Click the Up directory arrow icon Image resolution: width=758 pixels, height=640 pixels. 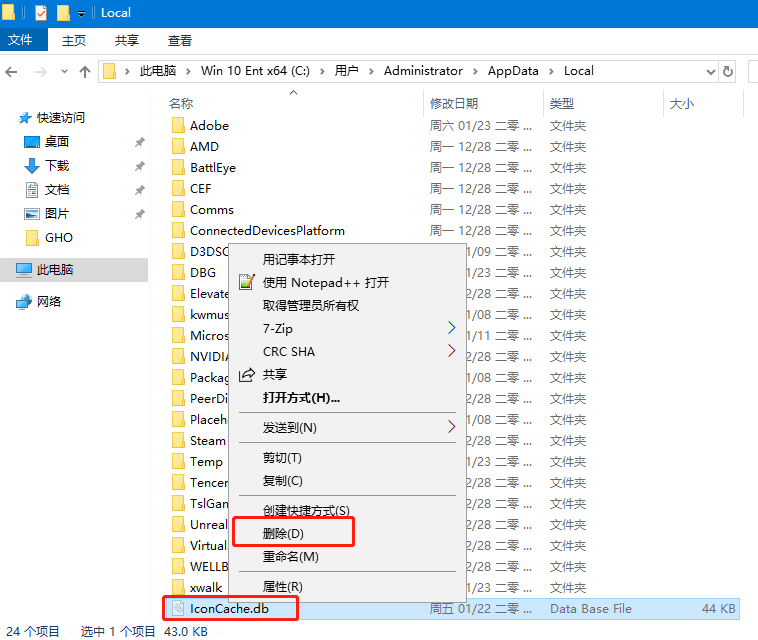(85, 71)
